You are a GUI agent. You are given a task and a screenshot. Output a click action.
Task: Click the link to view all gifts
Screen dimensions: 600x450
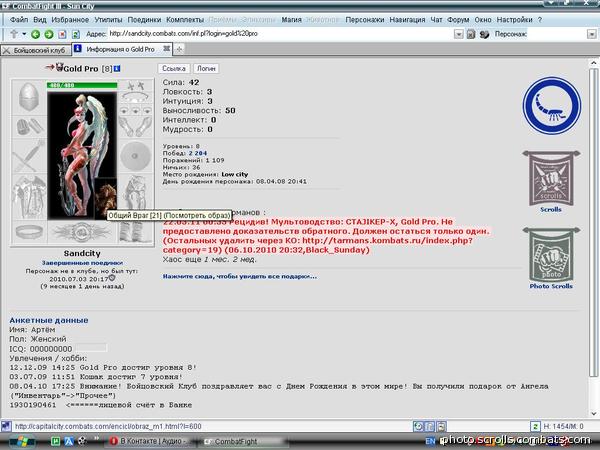point(240,276)
